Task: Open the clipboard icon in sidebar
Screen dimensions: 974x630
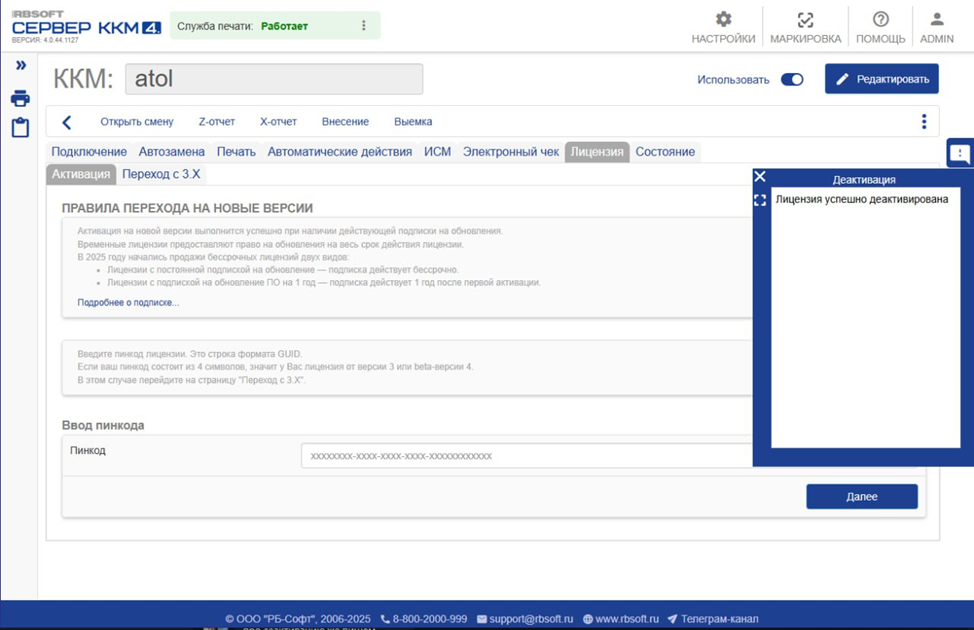Action: click(x=20, y=128)
